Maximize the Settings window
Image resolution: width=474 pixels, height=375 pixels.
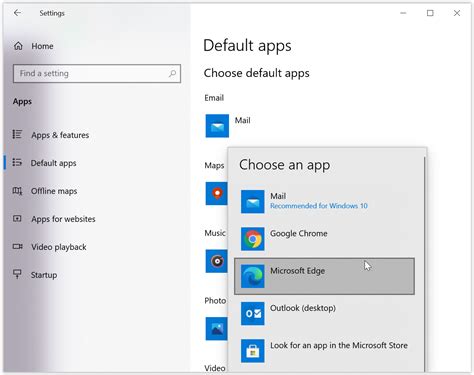[430, 13]
